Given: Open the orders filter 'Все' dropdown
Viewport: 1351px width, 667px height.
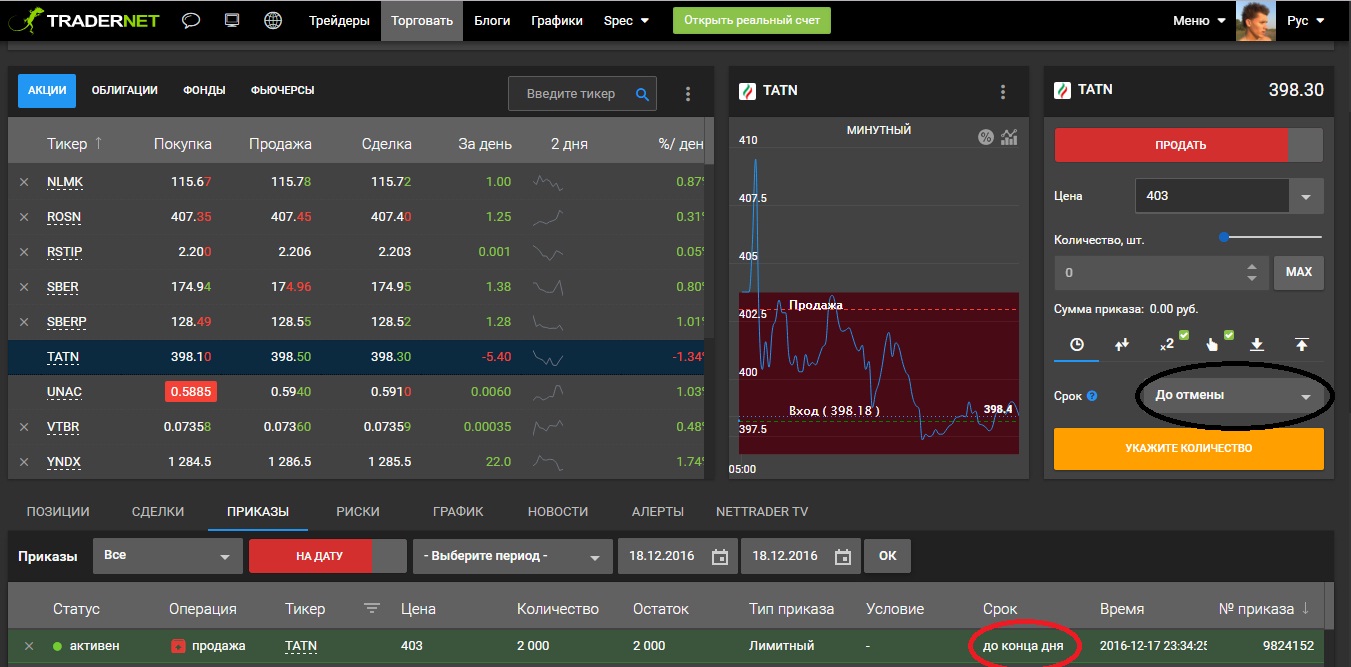Looking at the screenshot, I should [x=167, y=556].
